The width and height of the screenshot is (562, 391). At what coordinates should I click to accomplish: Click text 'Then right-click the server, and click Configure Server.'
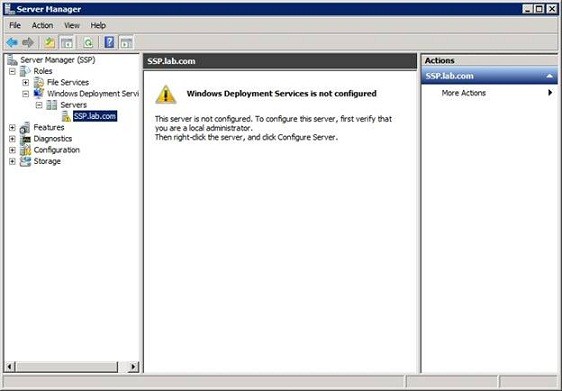click(x=246, y=137)
